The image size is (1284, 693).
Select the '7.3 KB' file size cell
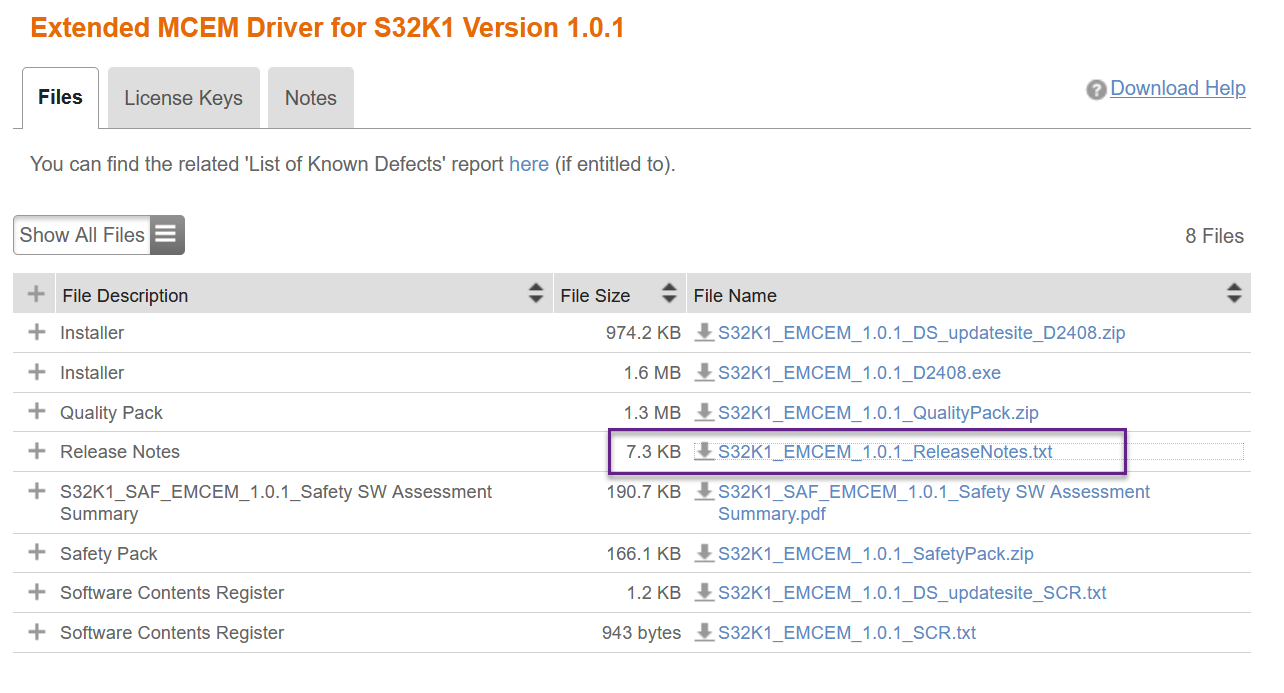[653, 452]
